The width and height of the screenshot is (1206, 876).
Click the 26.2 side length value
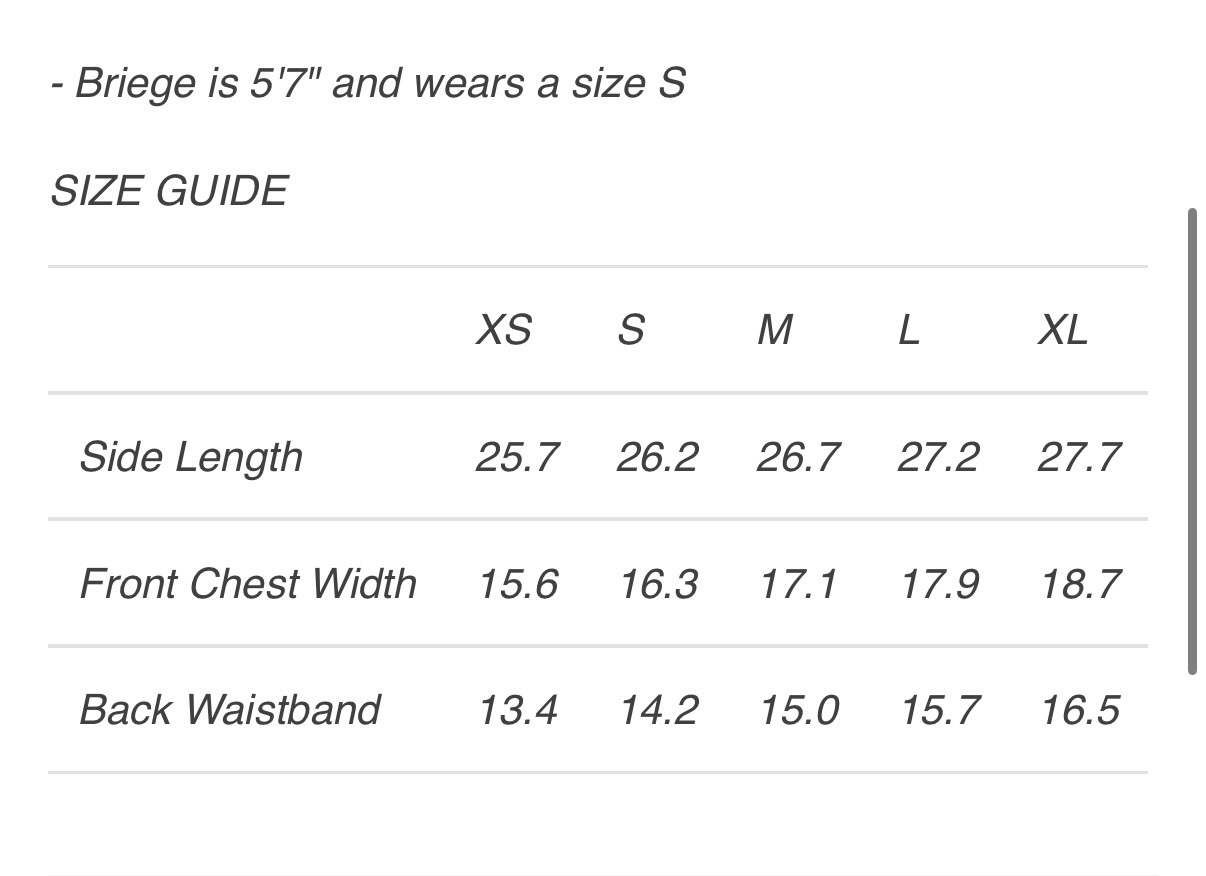click(x=657, y=458)
